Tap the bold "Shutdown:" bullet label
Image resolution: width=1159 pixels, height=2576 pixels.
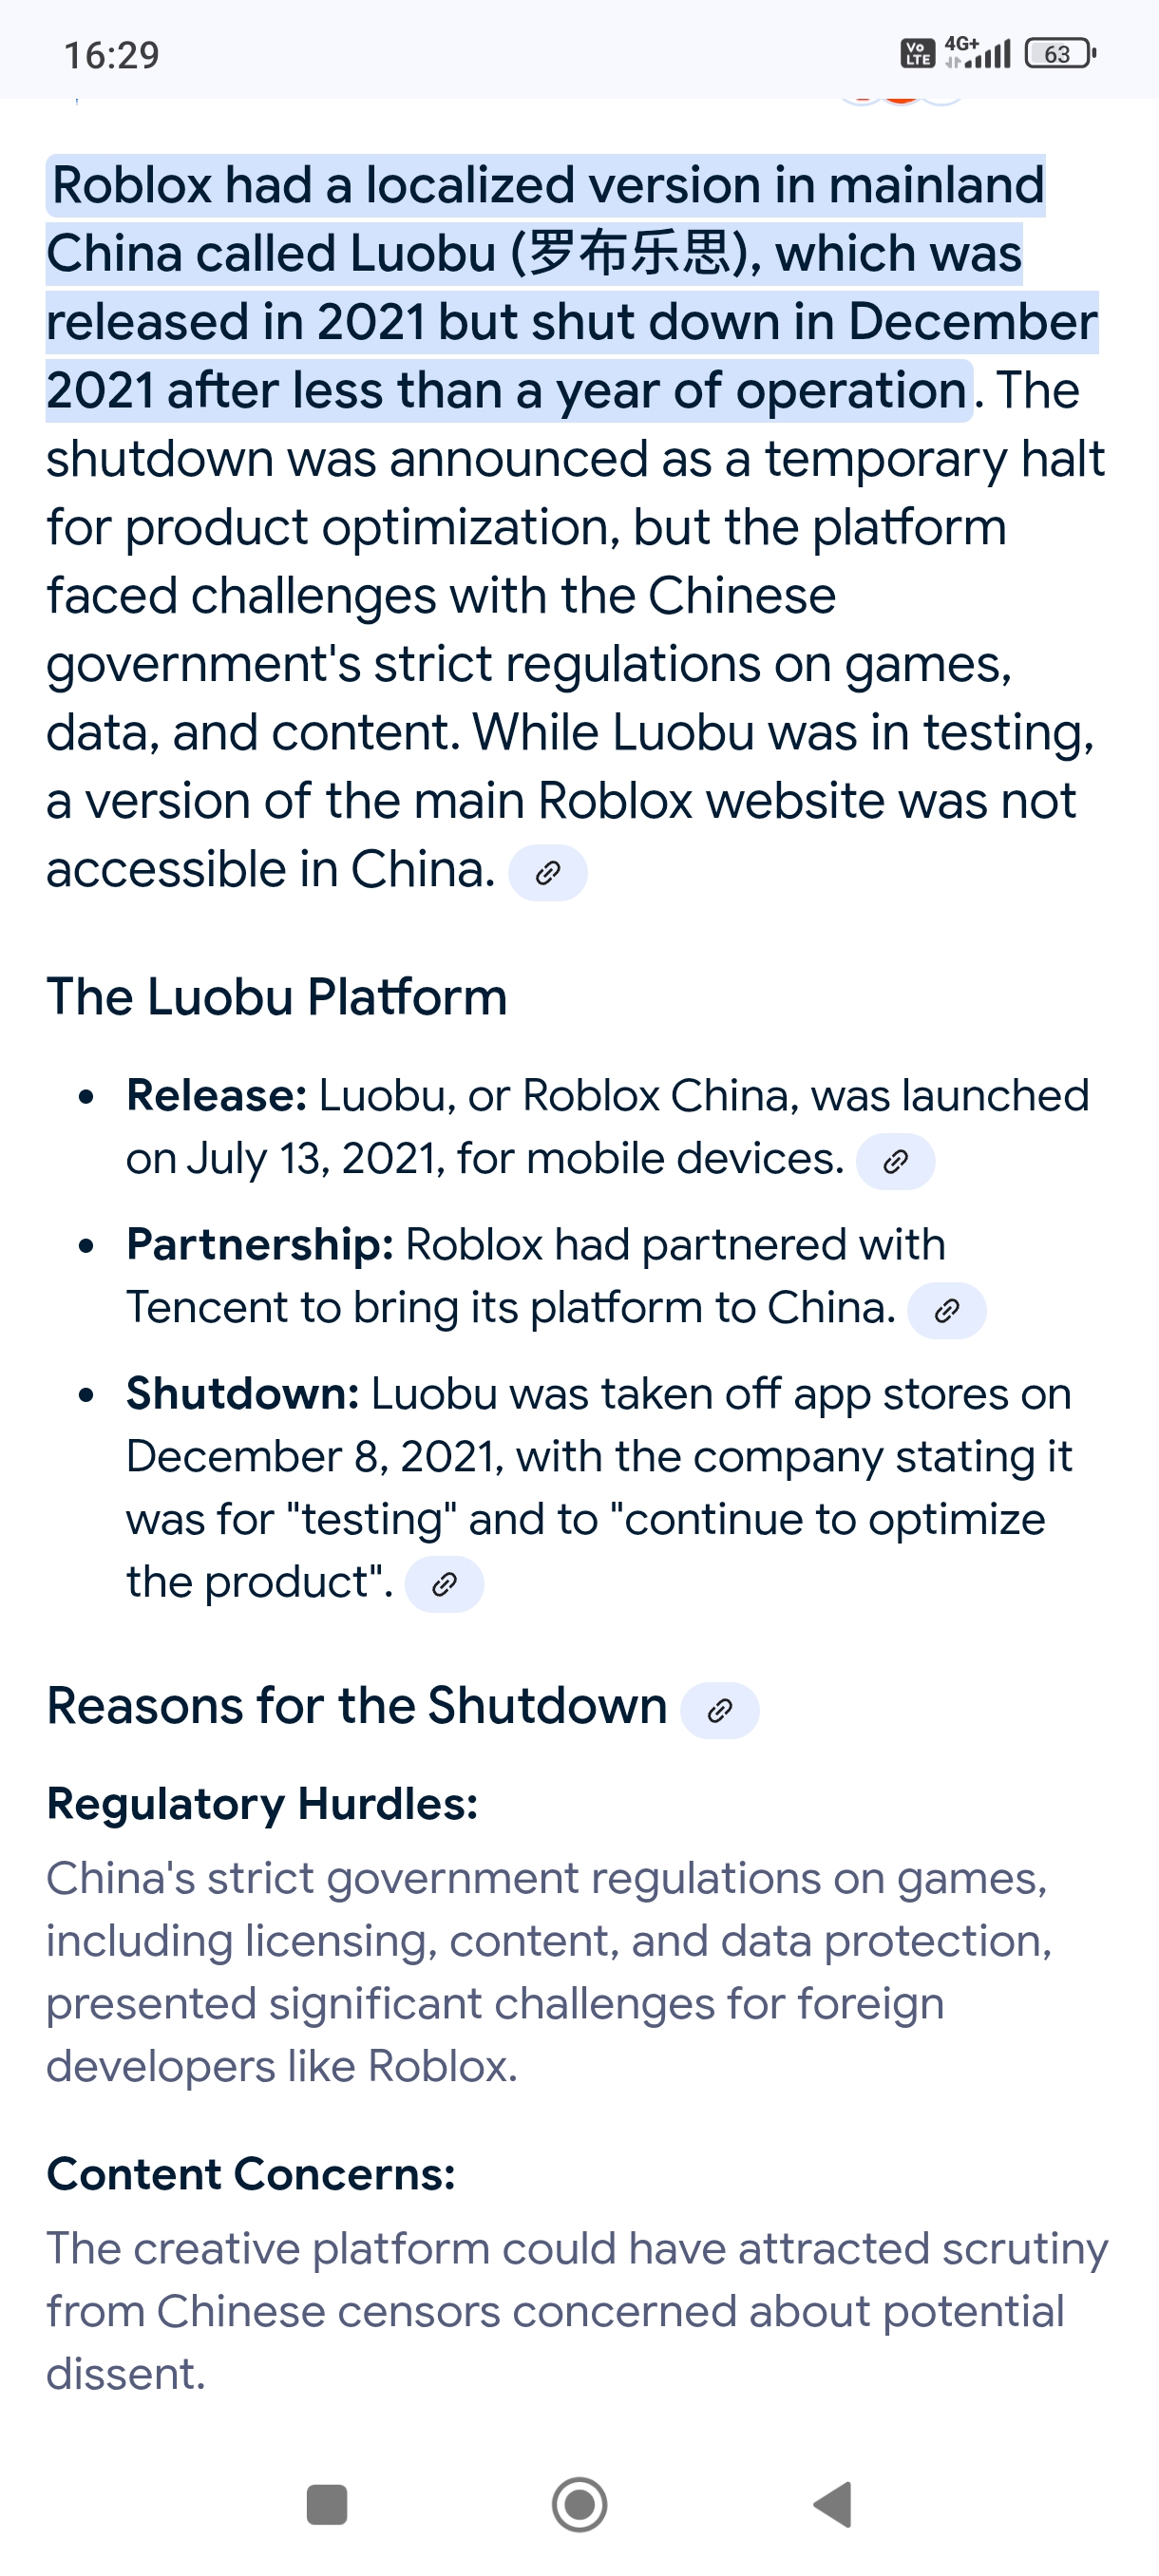[x=243, y=1394]
